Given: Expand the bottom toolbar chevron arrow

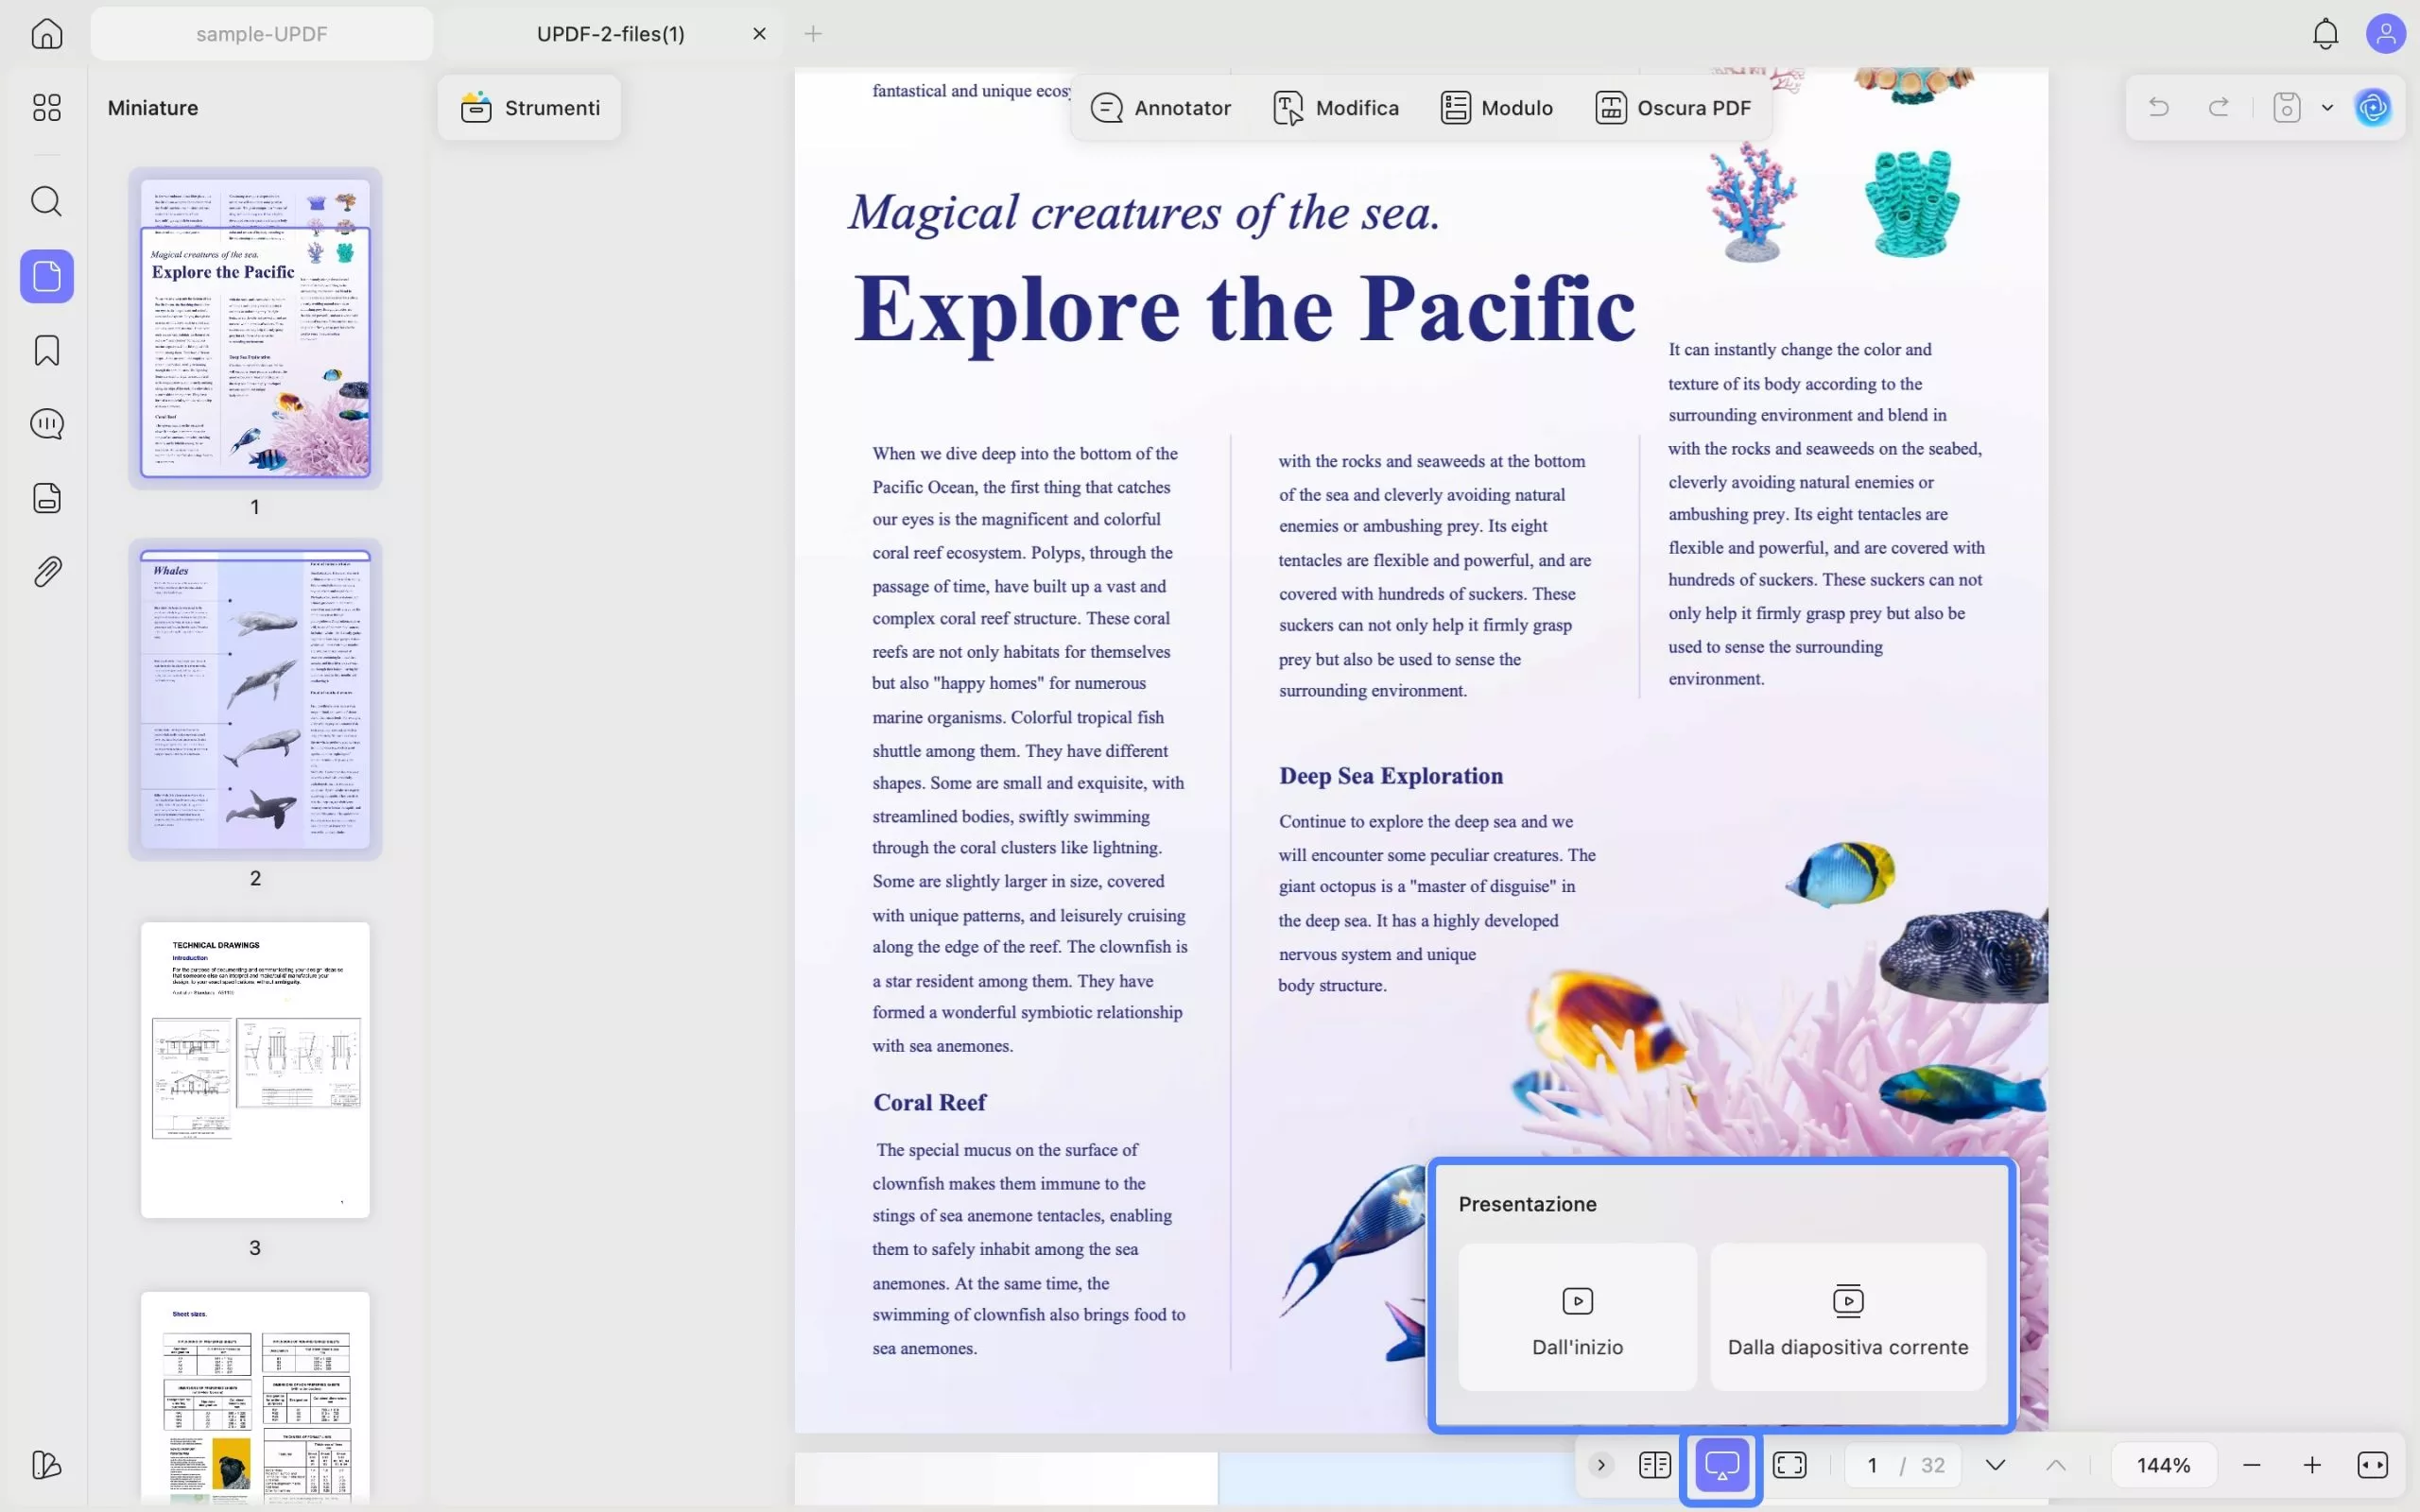Looking at the screenshot, I should pyautogui.click(x=1600, y=1465).
